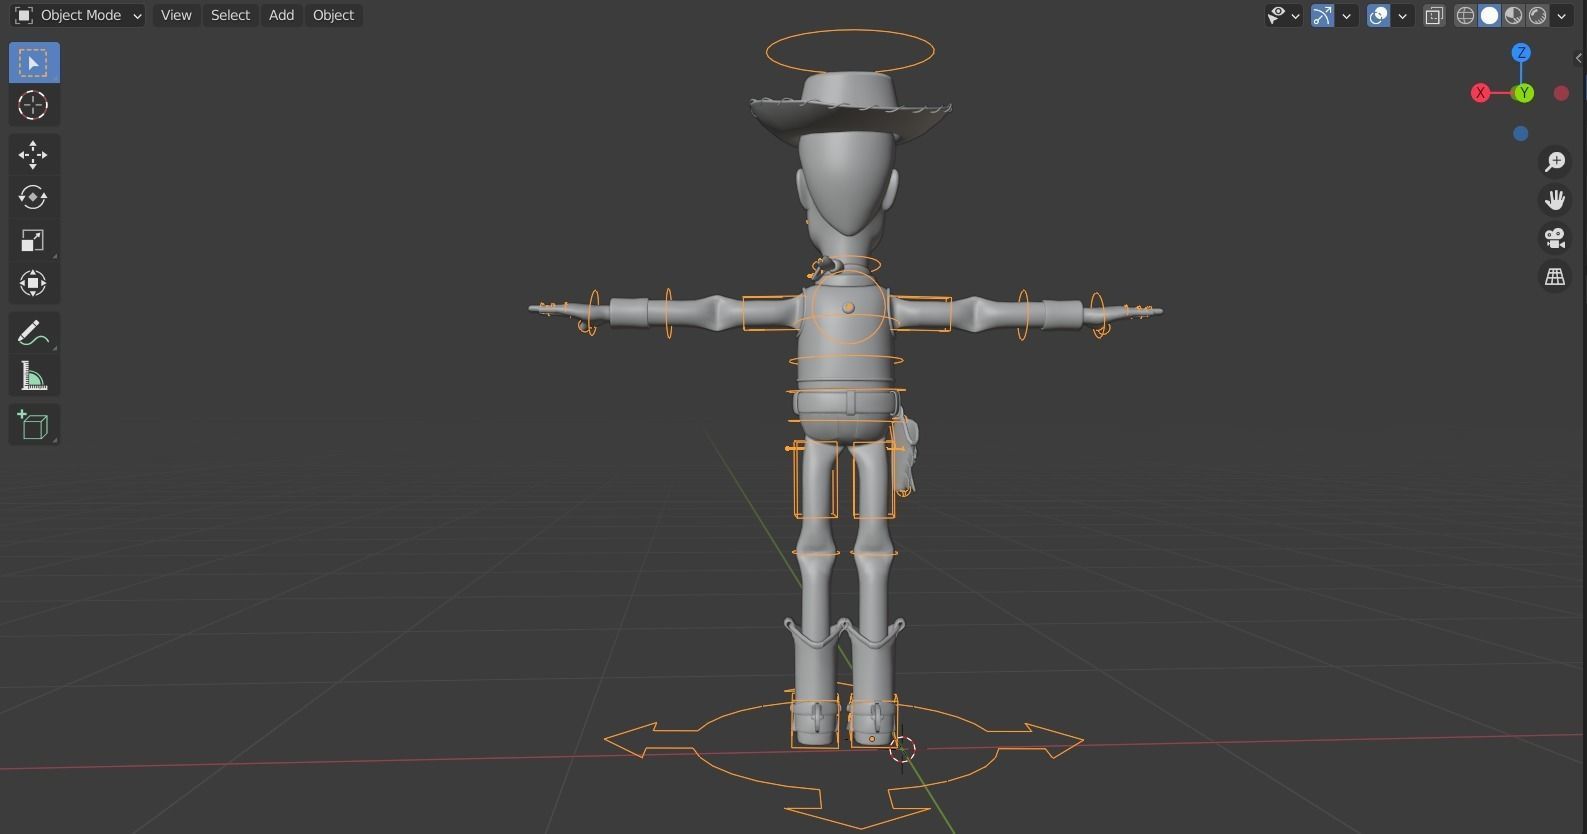The image size is (1587, 834).
Task: Choose the Measure tool
Action: [x=34, y=376]
